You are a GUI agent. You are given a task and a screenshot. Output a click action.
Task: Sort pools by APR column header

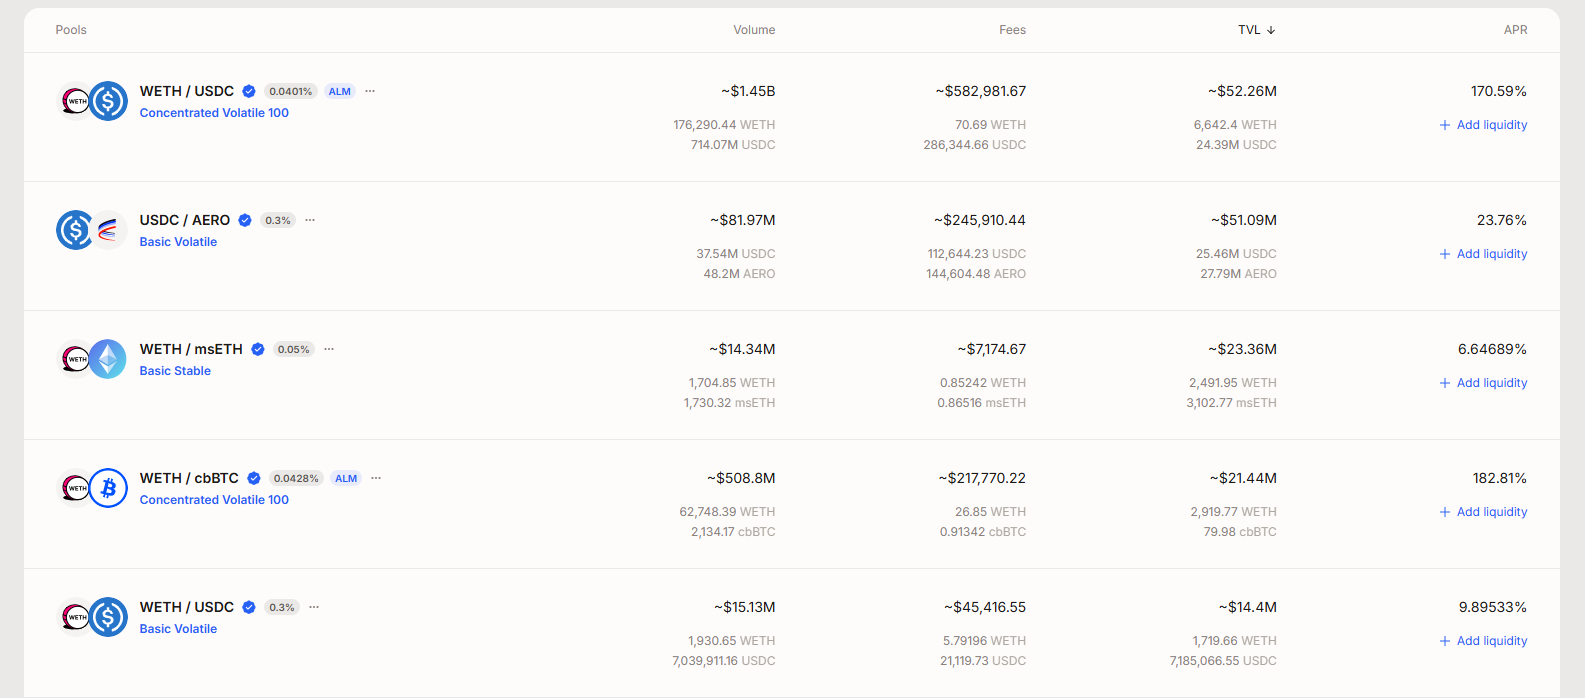pos(1515,30)
